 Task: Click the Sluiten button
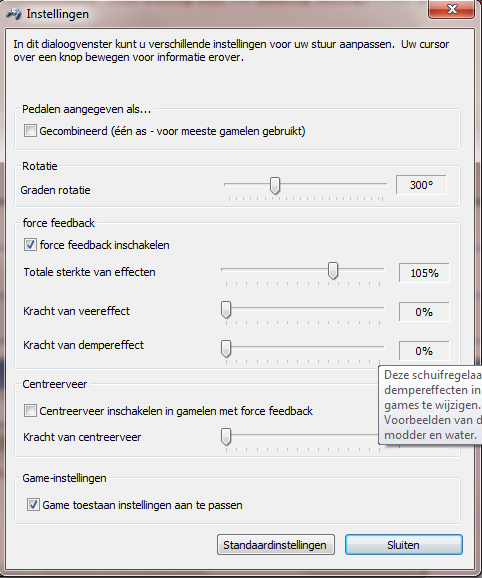pos(404,545)
